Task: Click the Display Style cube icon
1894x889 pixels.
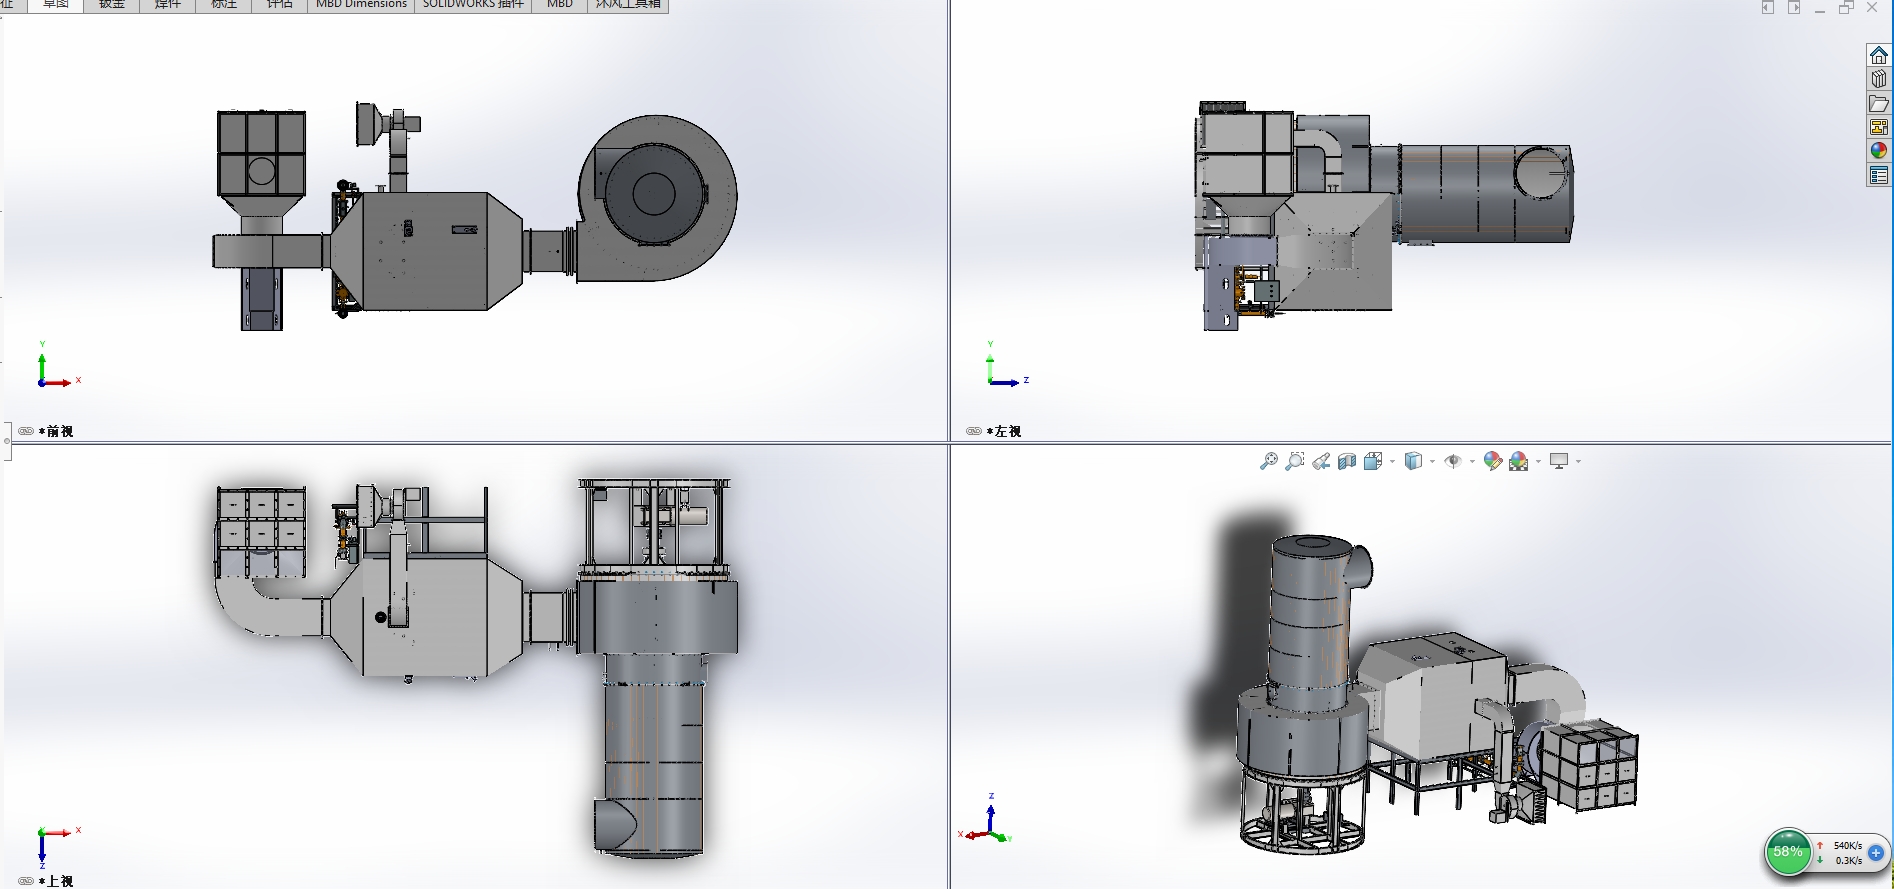Action: (x=1413, y=461)
